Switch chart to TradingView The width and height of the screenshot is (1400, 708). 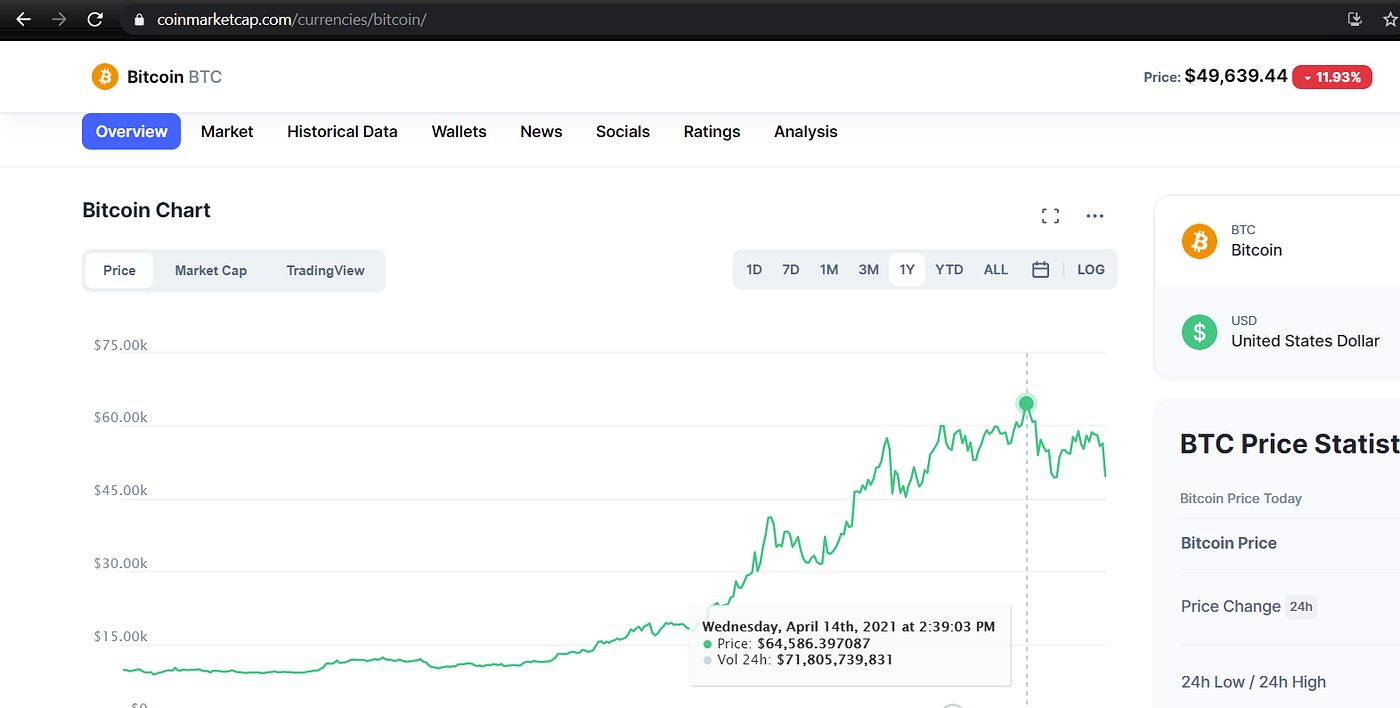pyautogui.click(x=325, y=270)
